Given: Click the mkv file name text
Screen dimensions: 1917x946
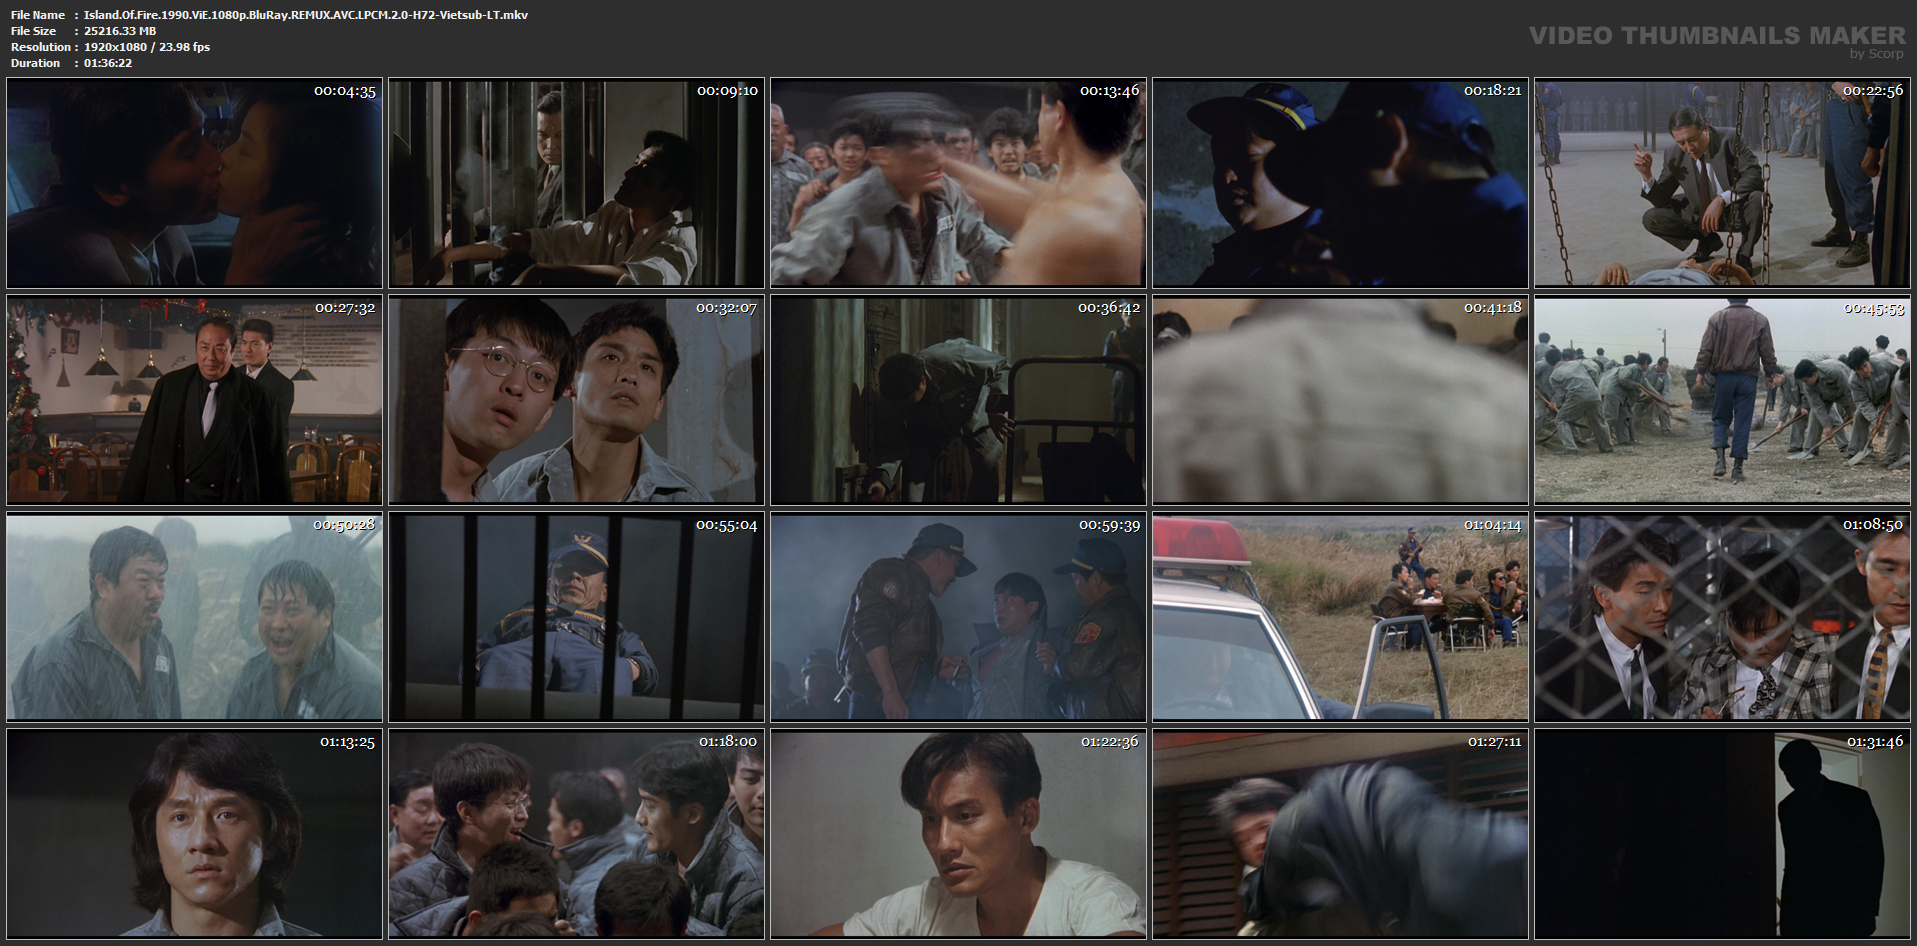Looking at the screenshot, I should [306, 15].
